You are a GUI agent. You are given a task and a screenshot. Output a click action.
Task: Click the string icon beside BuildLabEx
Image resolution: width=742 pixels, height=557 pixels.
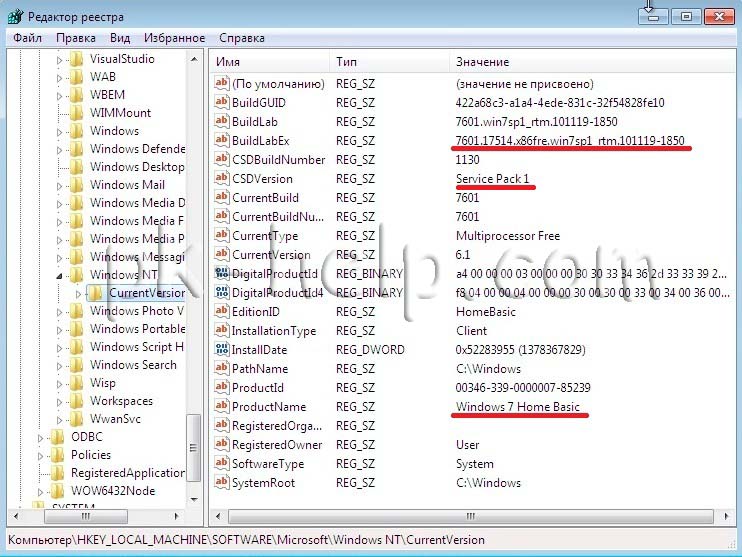(221, 140)
